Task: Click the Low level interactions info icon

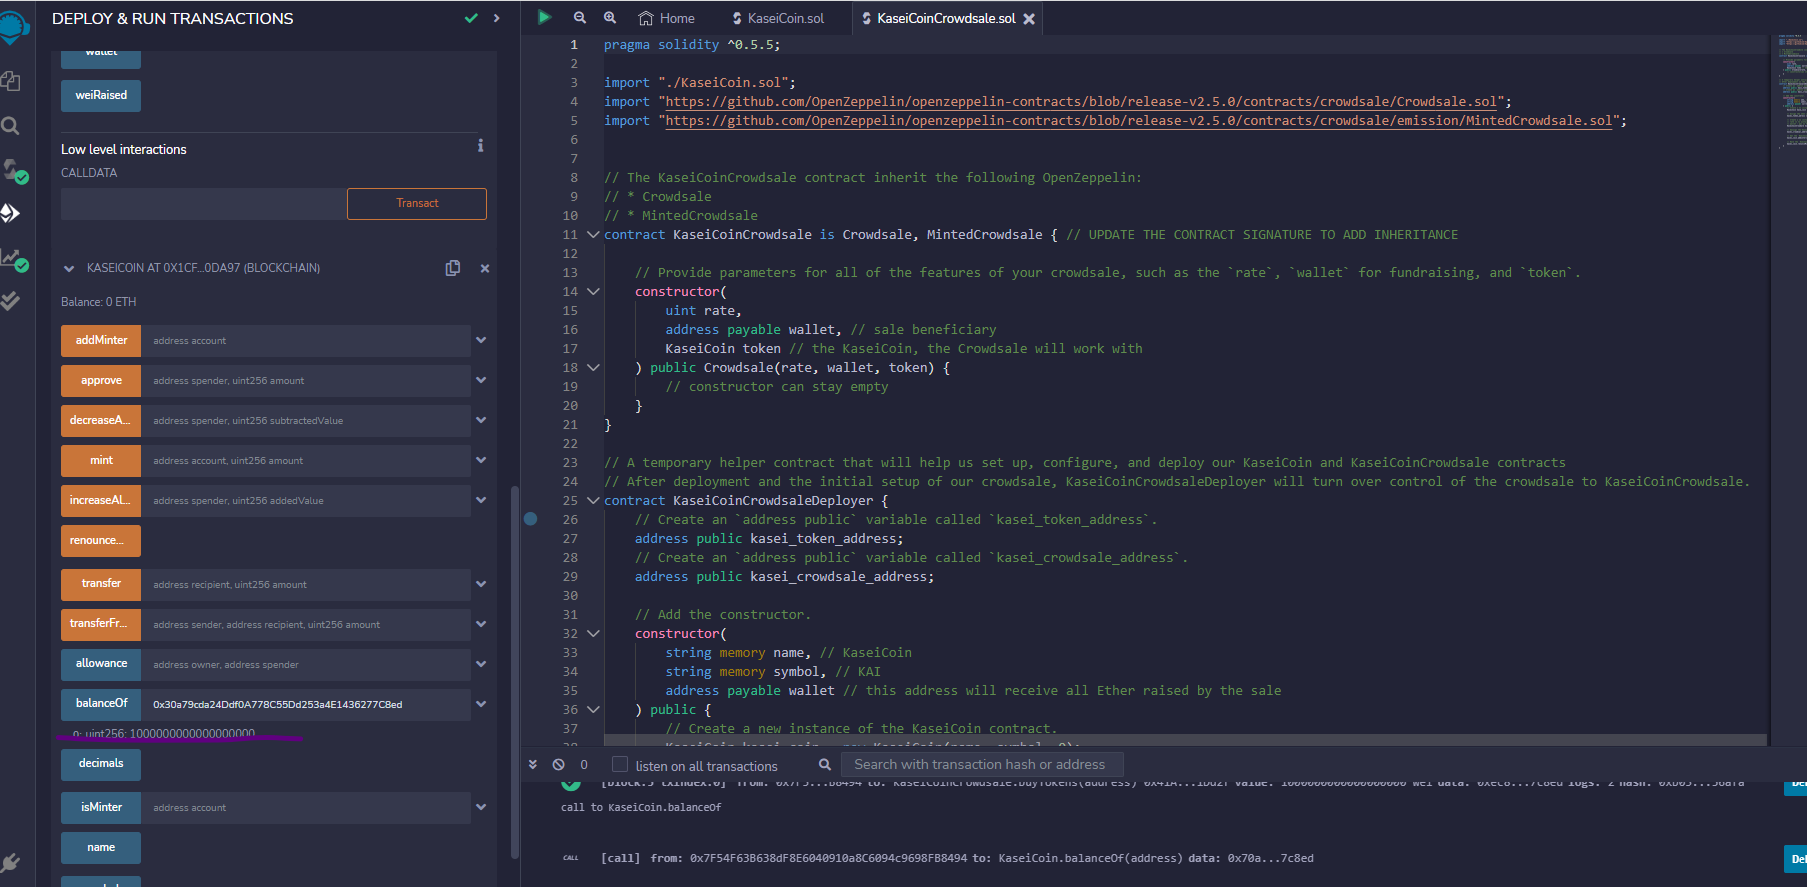Action: pyautogui.click(x=480, y=146)
